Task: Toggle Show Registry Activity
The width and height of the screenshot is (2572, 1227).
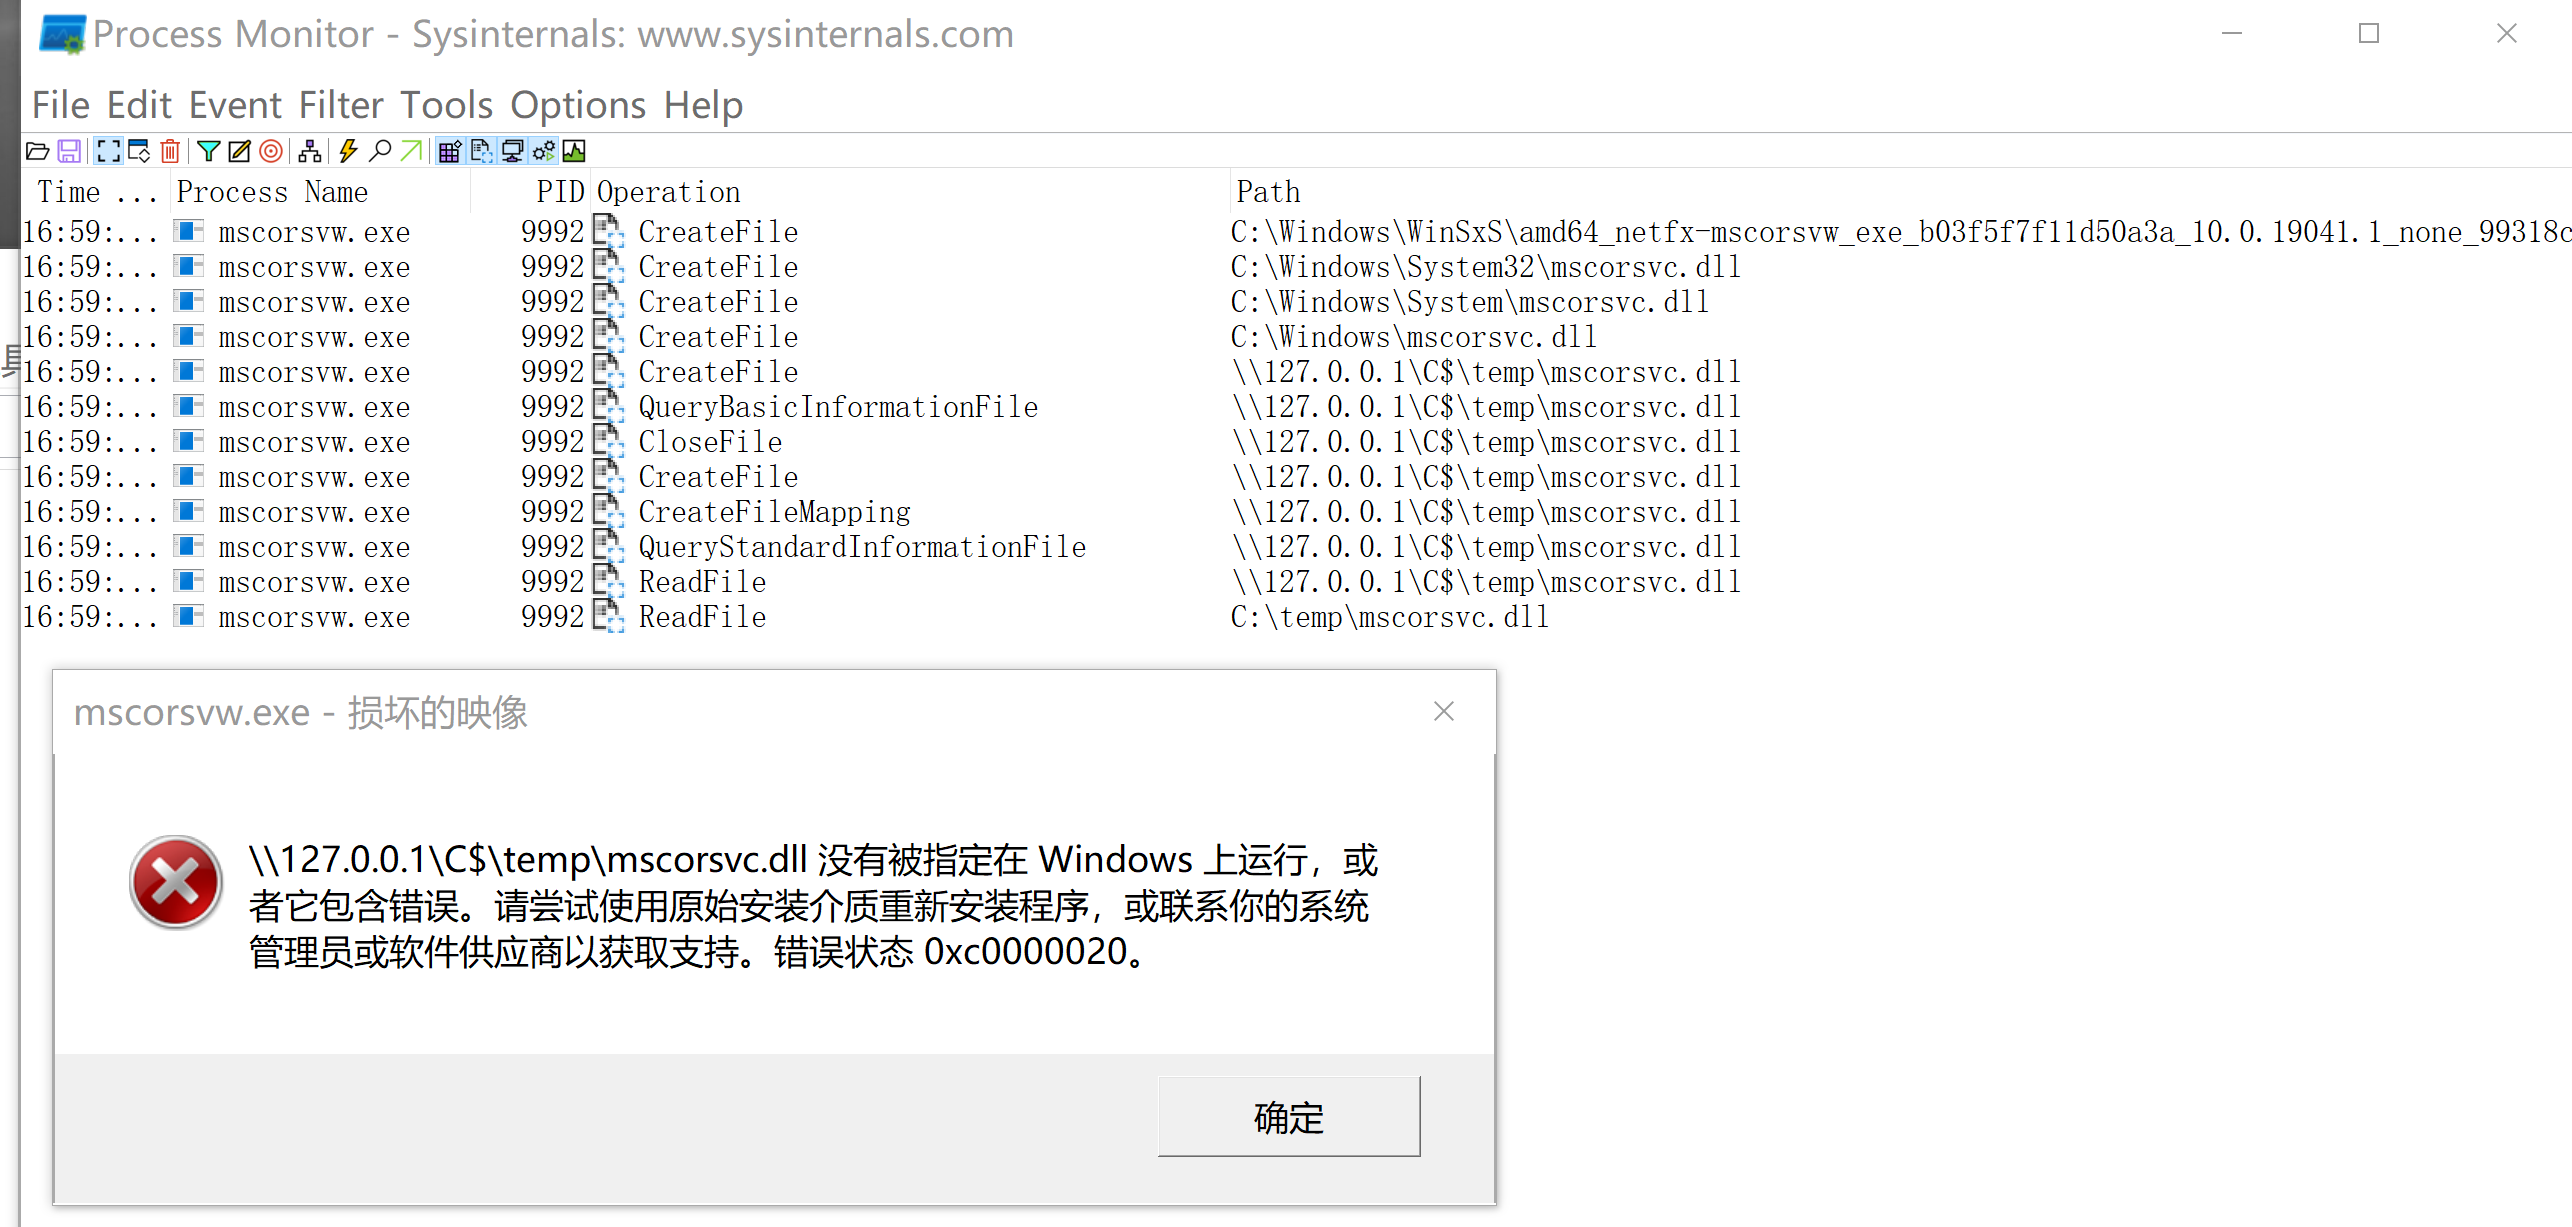Action: (x=450, y=151)
